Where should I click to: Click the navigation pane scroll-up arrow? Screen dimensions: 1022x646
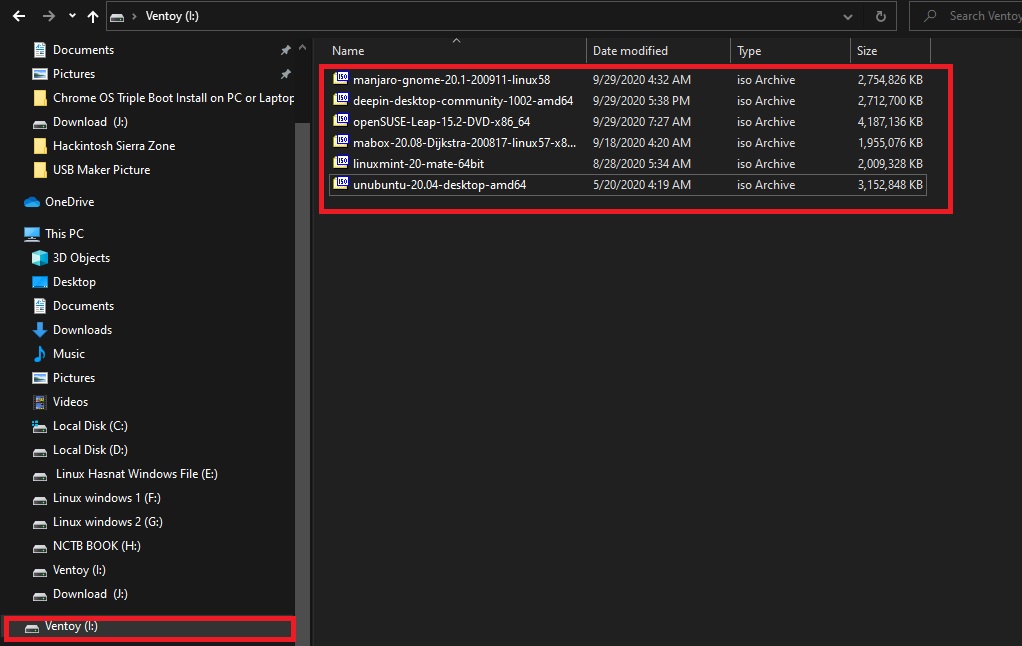coord(302,48)
